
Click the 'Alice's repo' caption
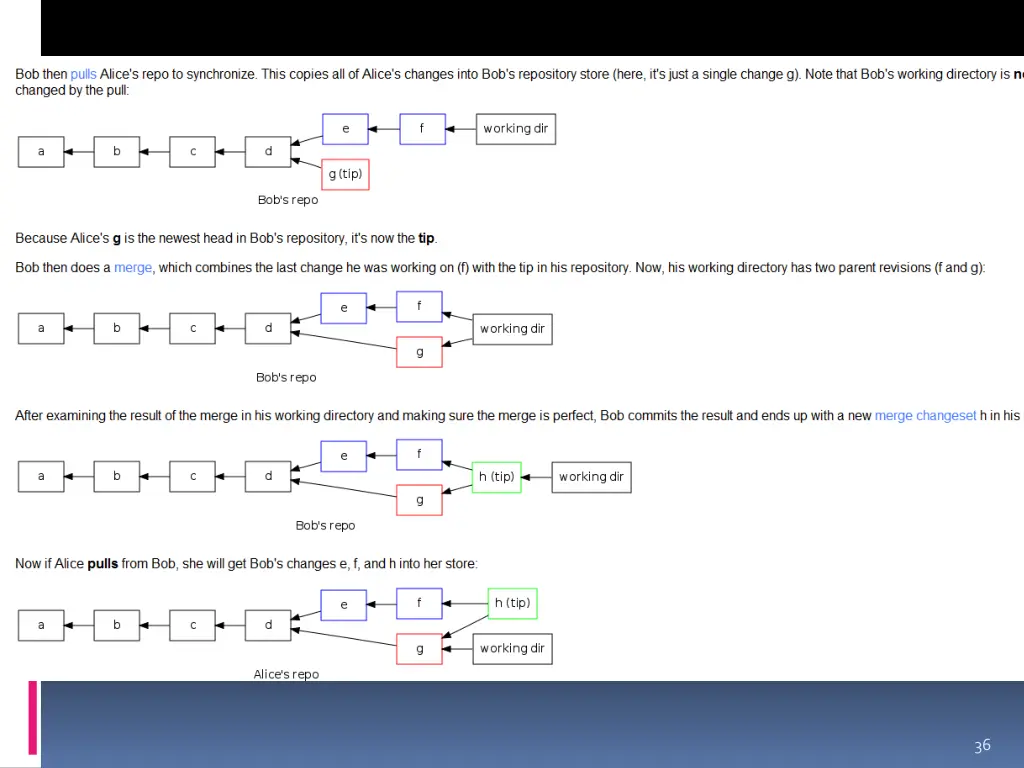click(286, 674)
